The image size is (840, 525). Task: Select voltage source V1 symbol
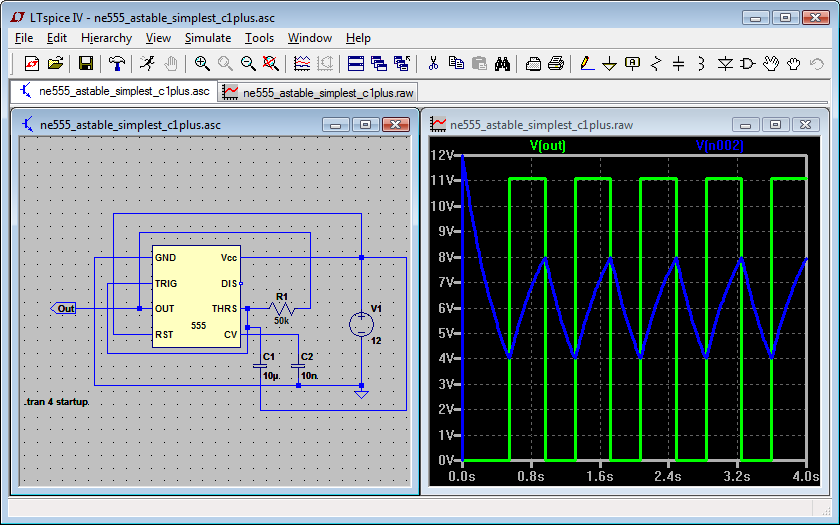coord(362,324)
